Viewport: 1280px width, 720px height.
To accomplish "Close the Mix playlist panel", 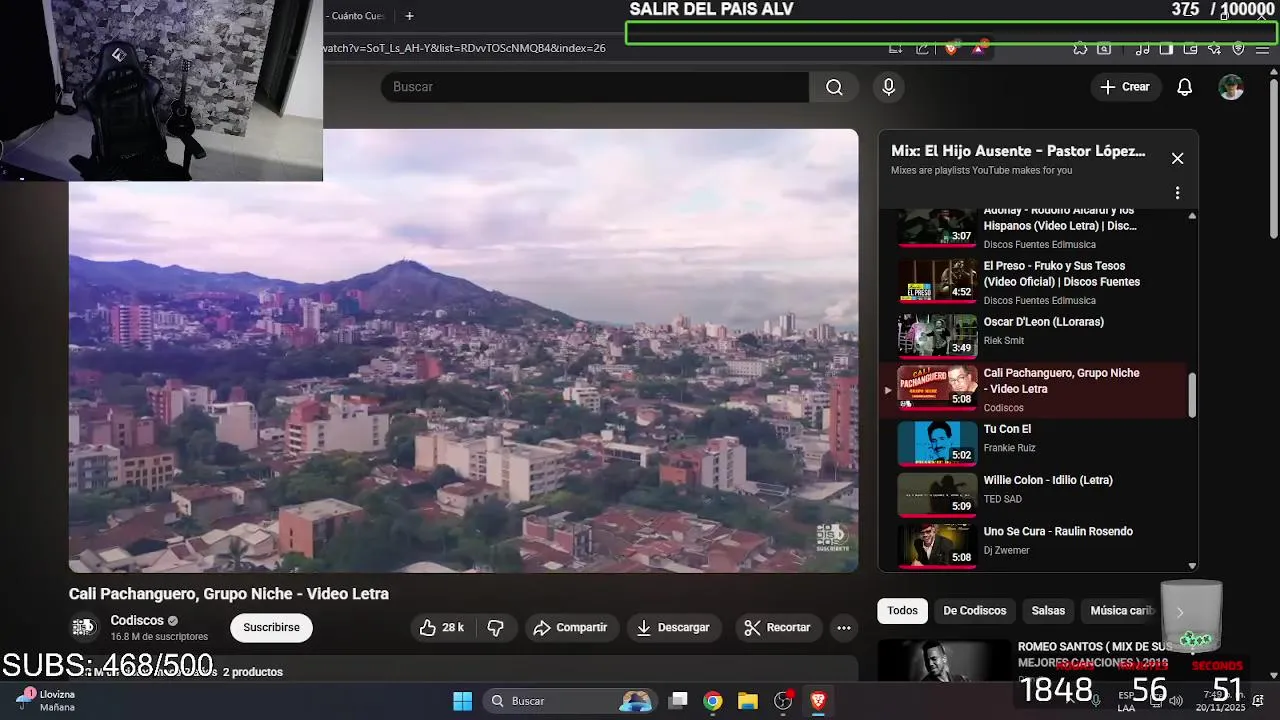I will pos(1177,158).
